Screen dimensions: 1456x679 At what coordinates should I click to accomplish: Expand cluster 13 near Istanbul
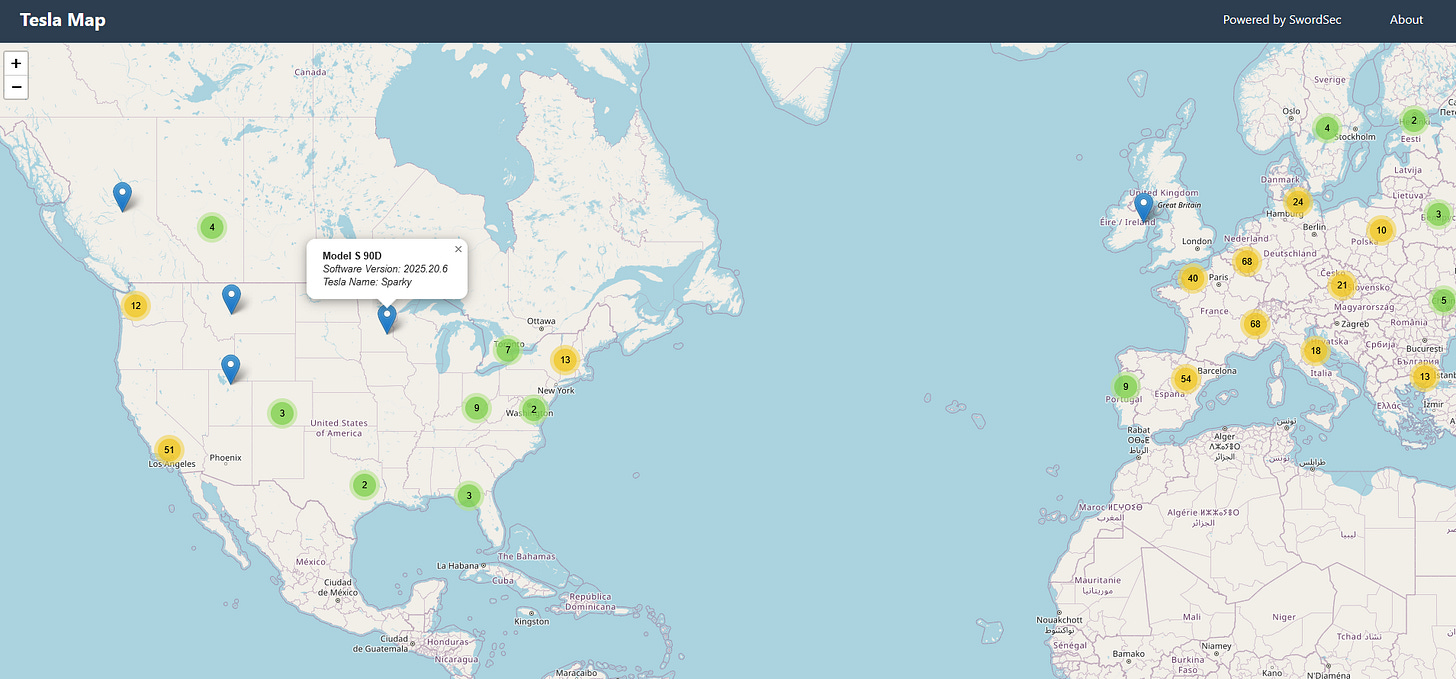1424,376
